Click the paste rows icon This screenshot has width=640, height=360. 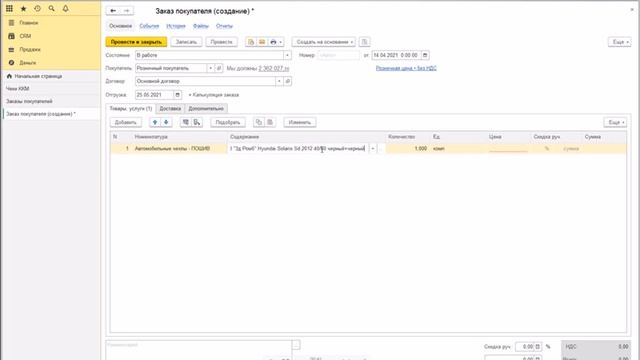[270, 122]
